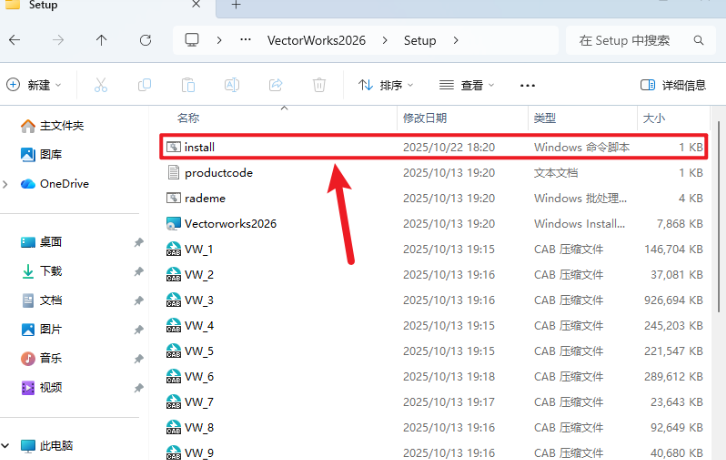Click the Paste clipboard icon

click(189, 85)
